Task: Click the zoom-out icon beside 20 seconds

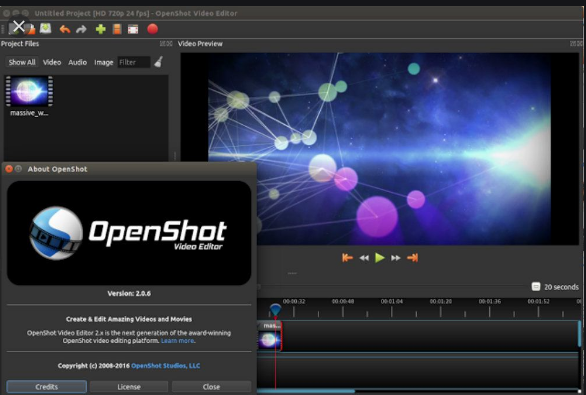Action: point(536,287)
